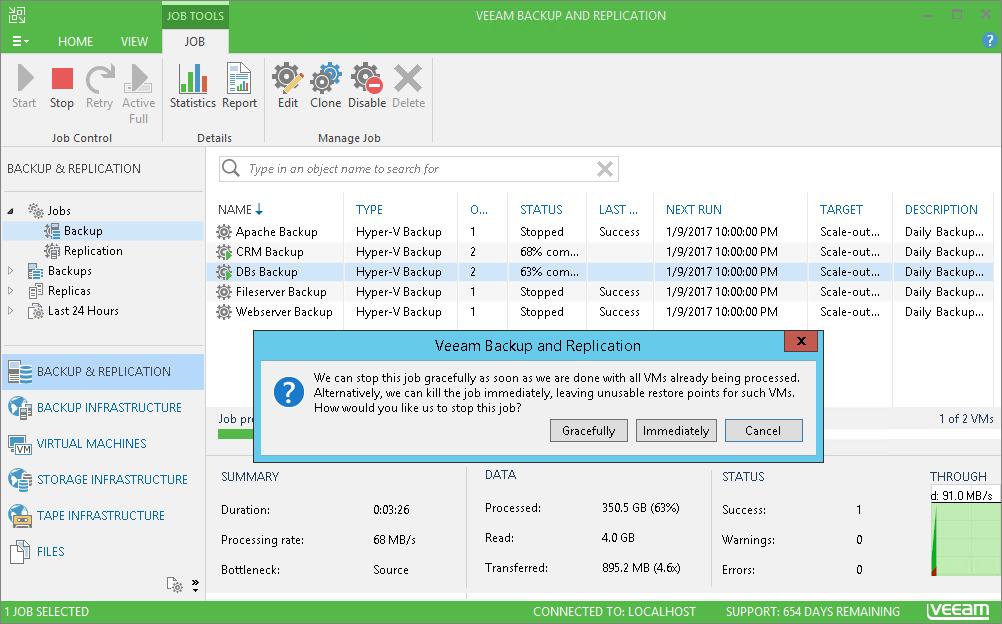Expand the Replicas tree node
The image size is (1002, 624).
(10, 291)
